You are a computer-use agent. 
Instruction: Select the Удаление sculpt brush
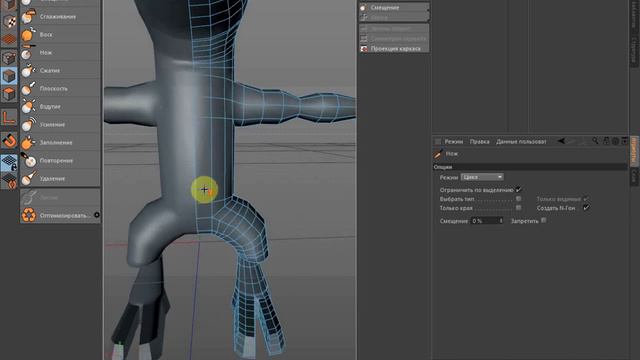coord(60,178)
